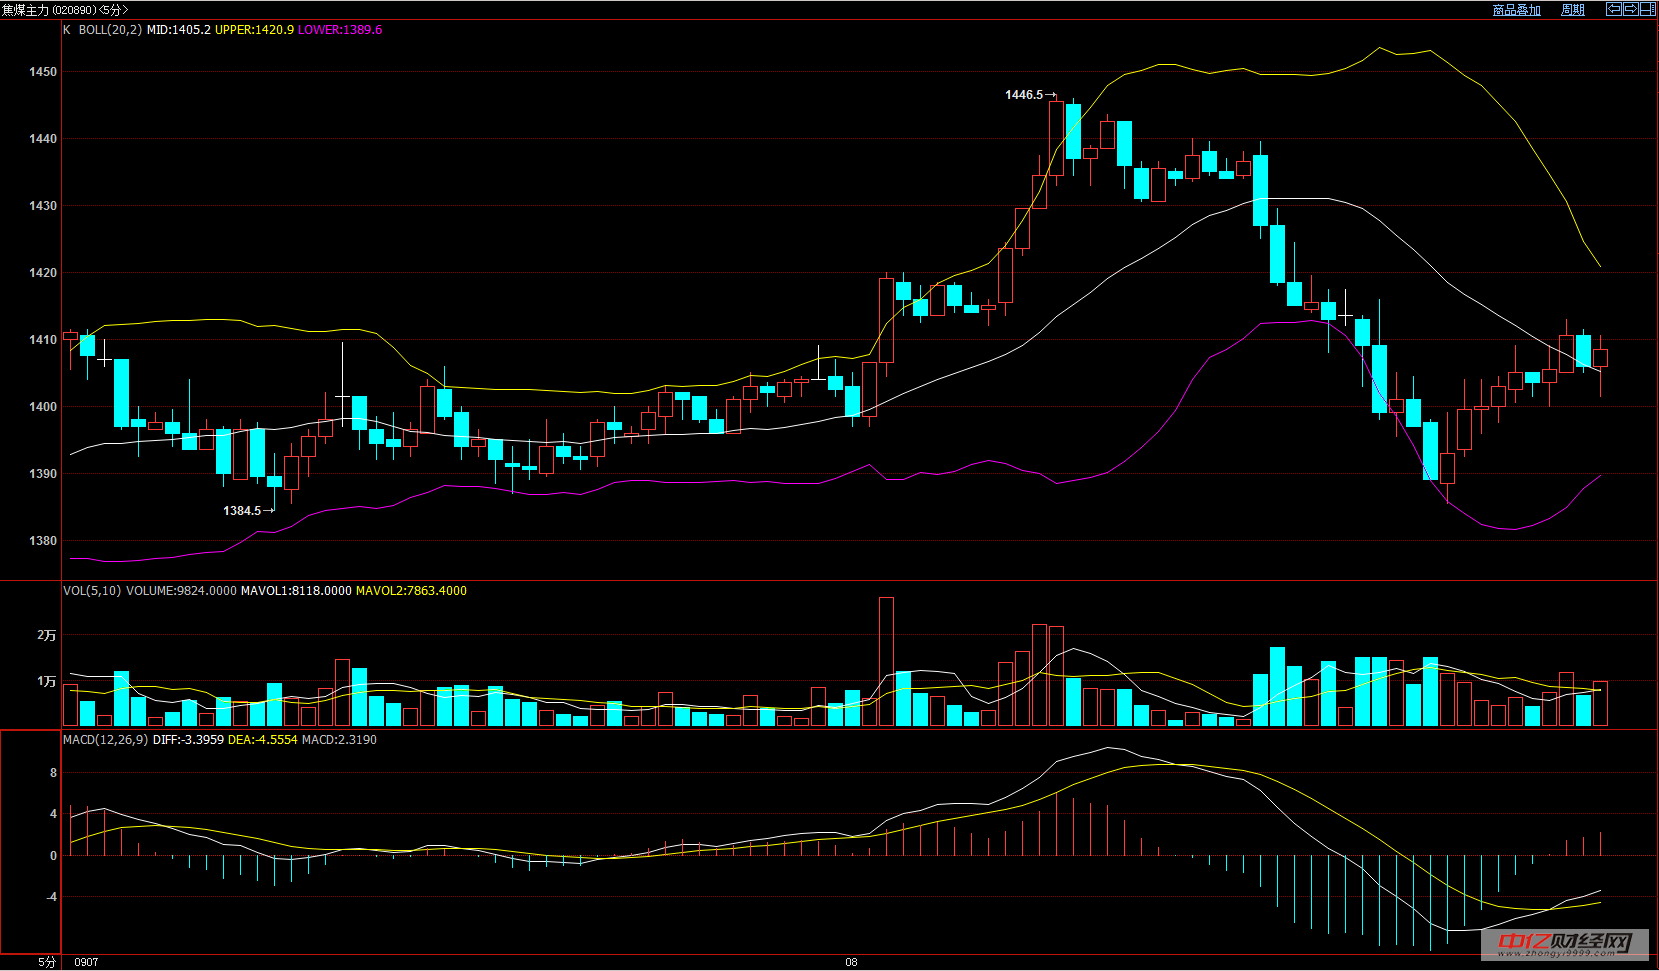Click the LOWER:1389.6 Bollinger value
Image resolution: width=1659 pixels, height=971 pixels.
pos(340,30)
